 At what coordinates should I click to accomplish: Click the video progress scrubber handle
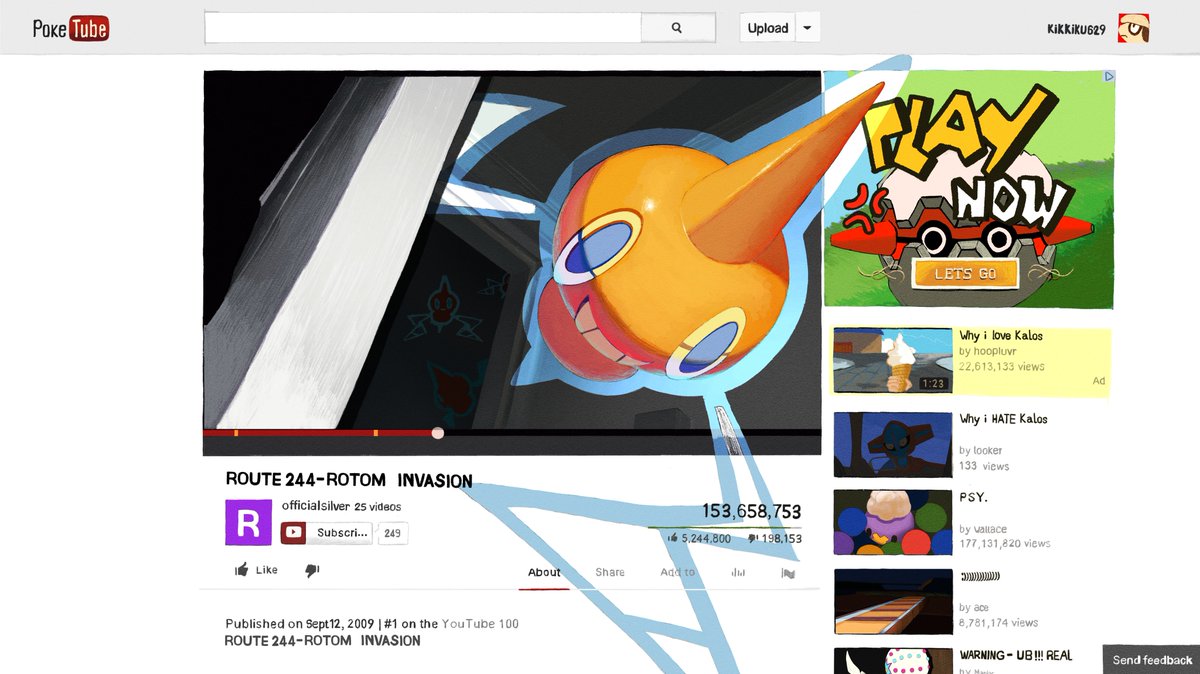point(437,433)
